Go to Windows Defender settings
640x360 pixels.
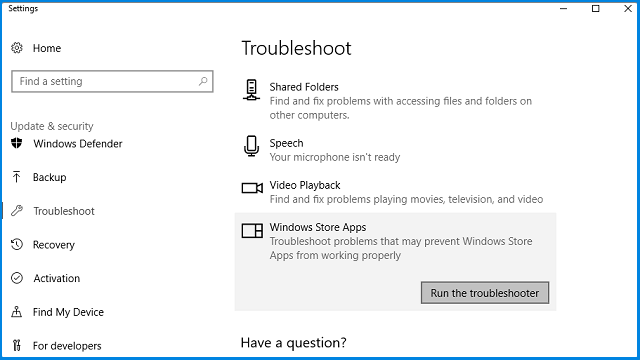click(x=78, y=144)
